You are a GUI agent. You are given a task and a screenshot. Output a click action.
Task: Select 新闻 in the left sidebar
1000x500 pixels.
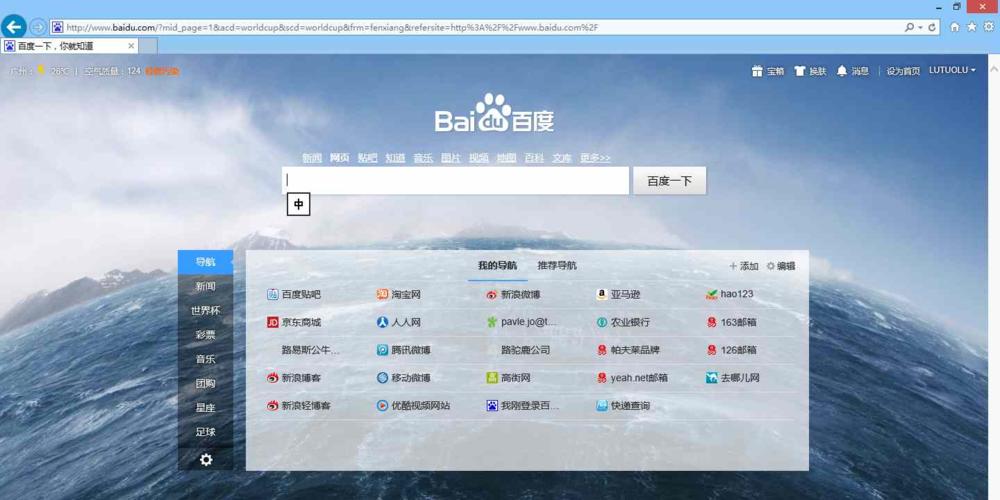pyautogui.click(x=205, y=286)
